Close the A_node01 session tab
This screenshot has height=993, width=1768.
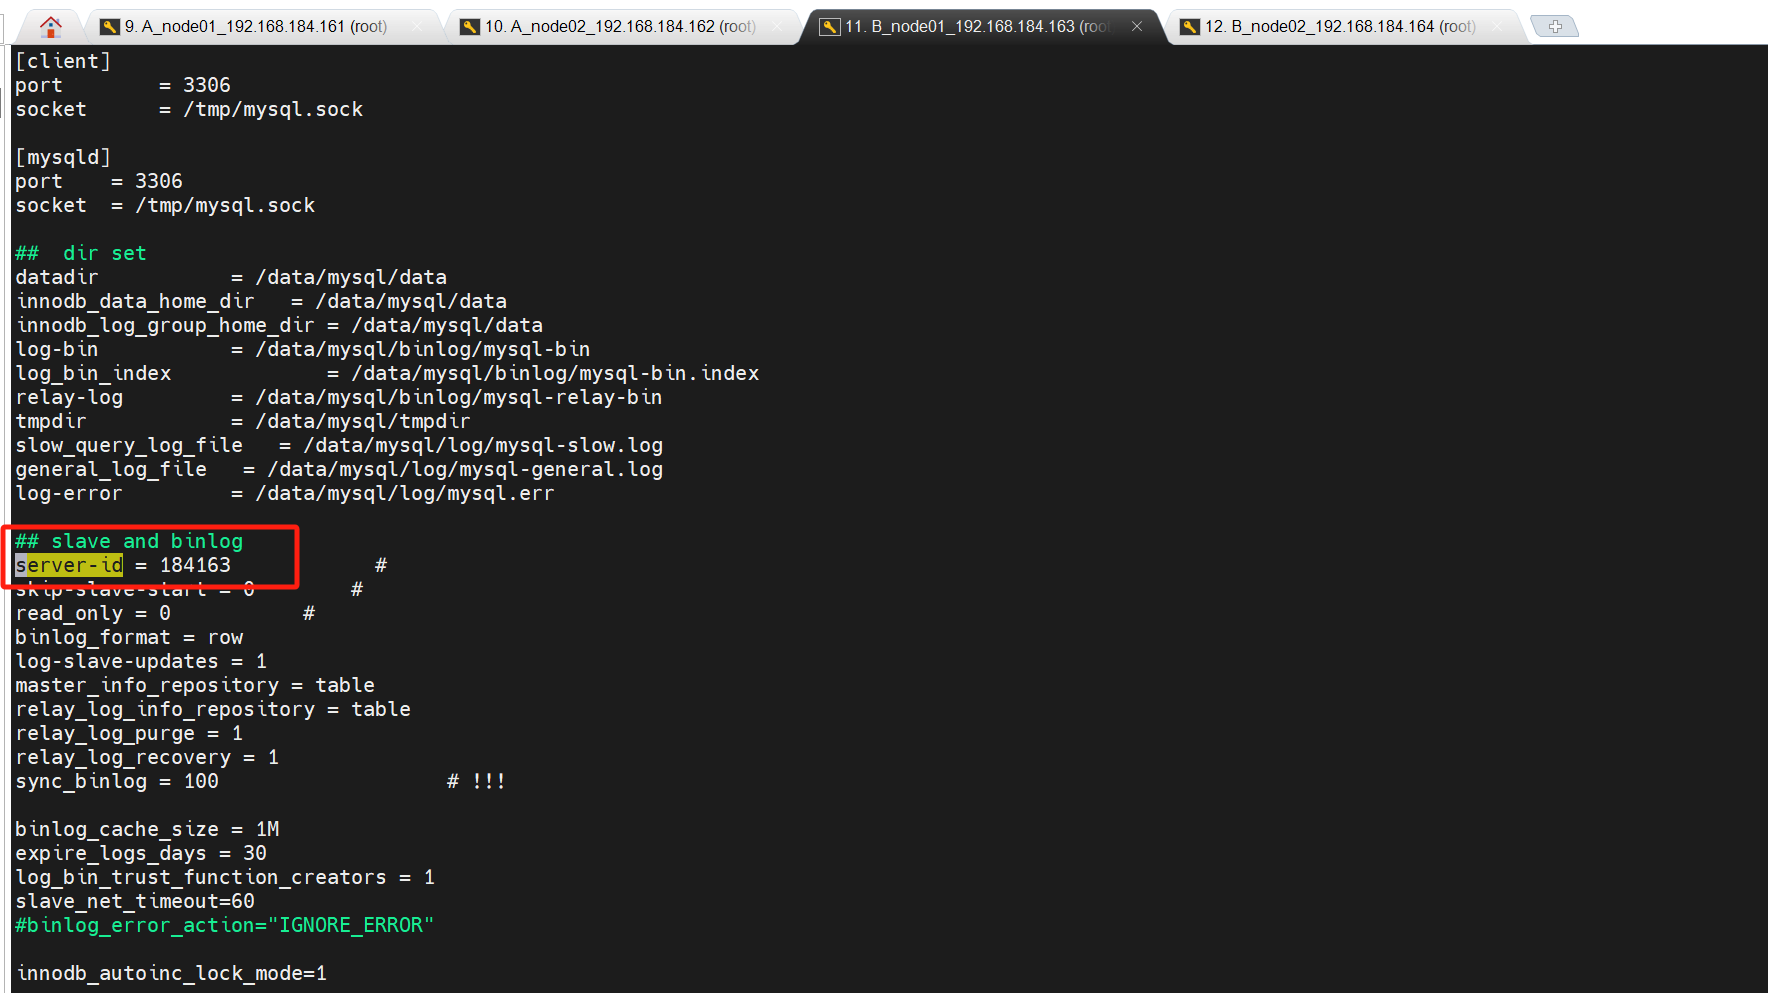click(417, 27)
